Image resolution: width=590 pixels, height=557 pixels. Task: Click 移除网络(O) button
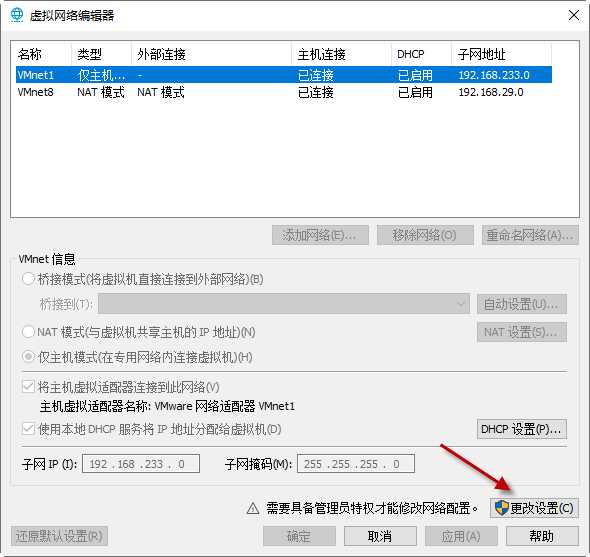[425, 235]
